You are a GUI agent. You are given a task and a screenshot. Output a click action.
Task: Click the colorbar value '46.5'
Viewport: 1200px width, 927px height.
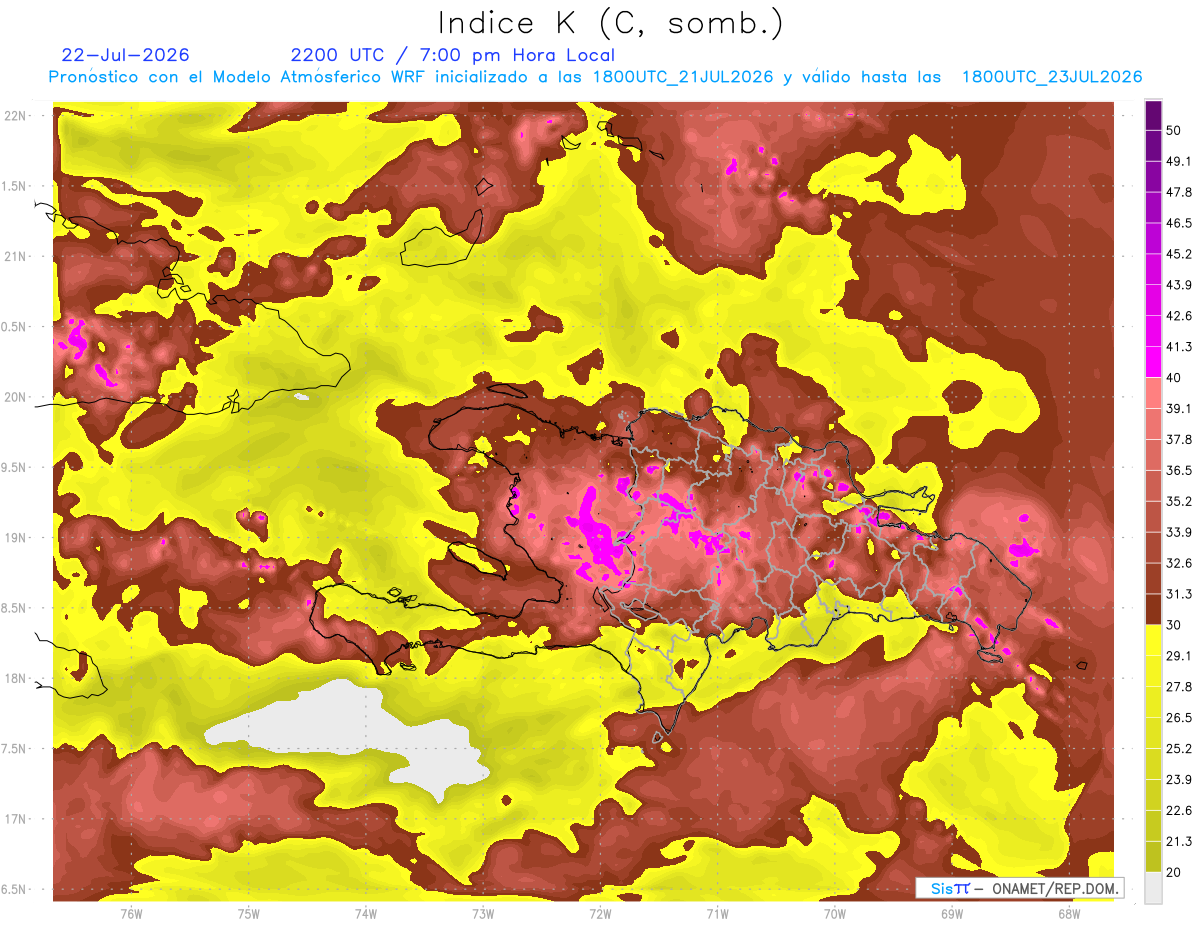(1179, 223)
